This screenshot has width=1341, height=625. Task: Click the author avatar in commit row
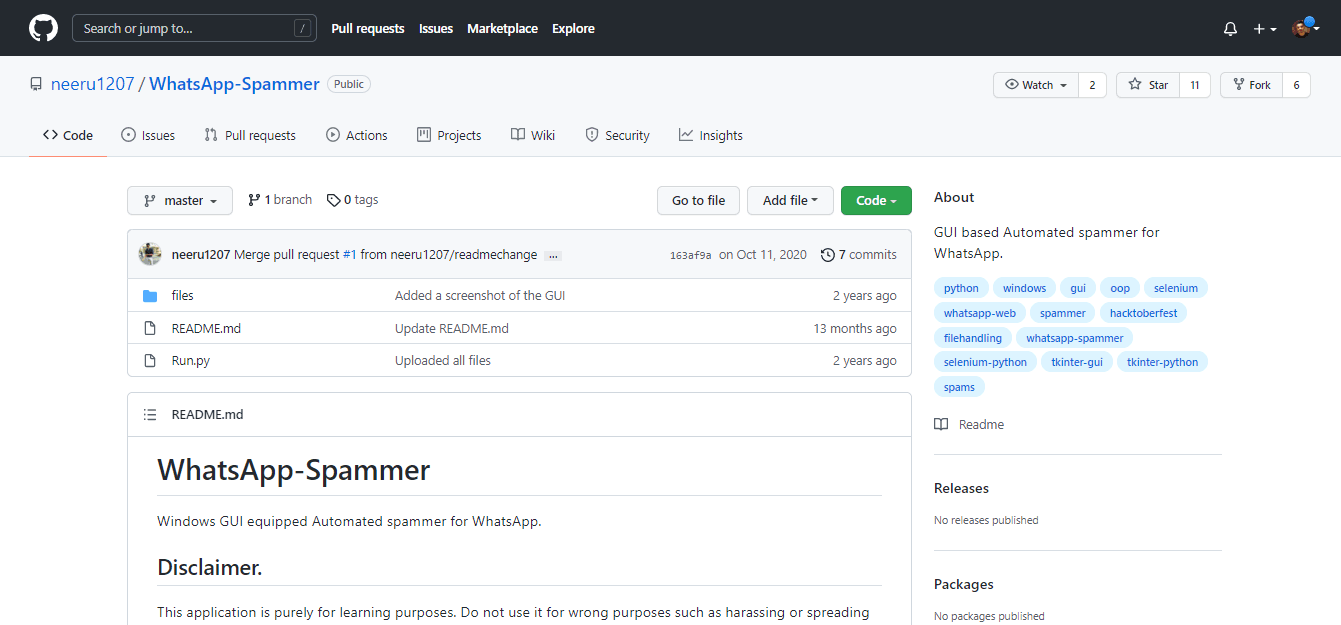pyautogui.click(x=150, y=254)
